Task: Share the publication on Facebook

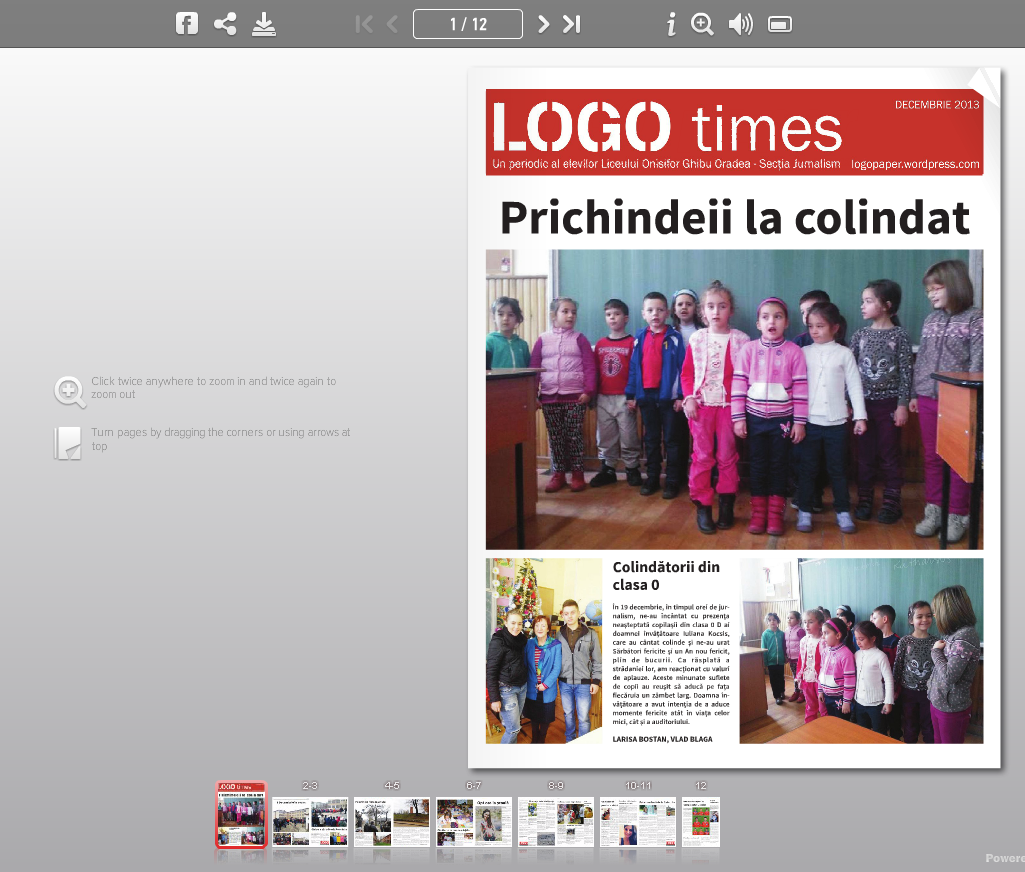Action: 187,24
